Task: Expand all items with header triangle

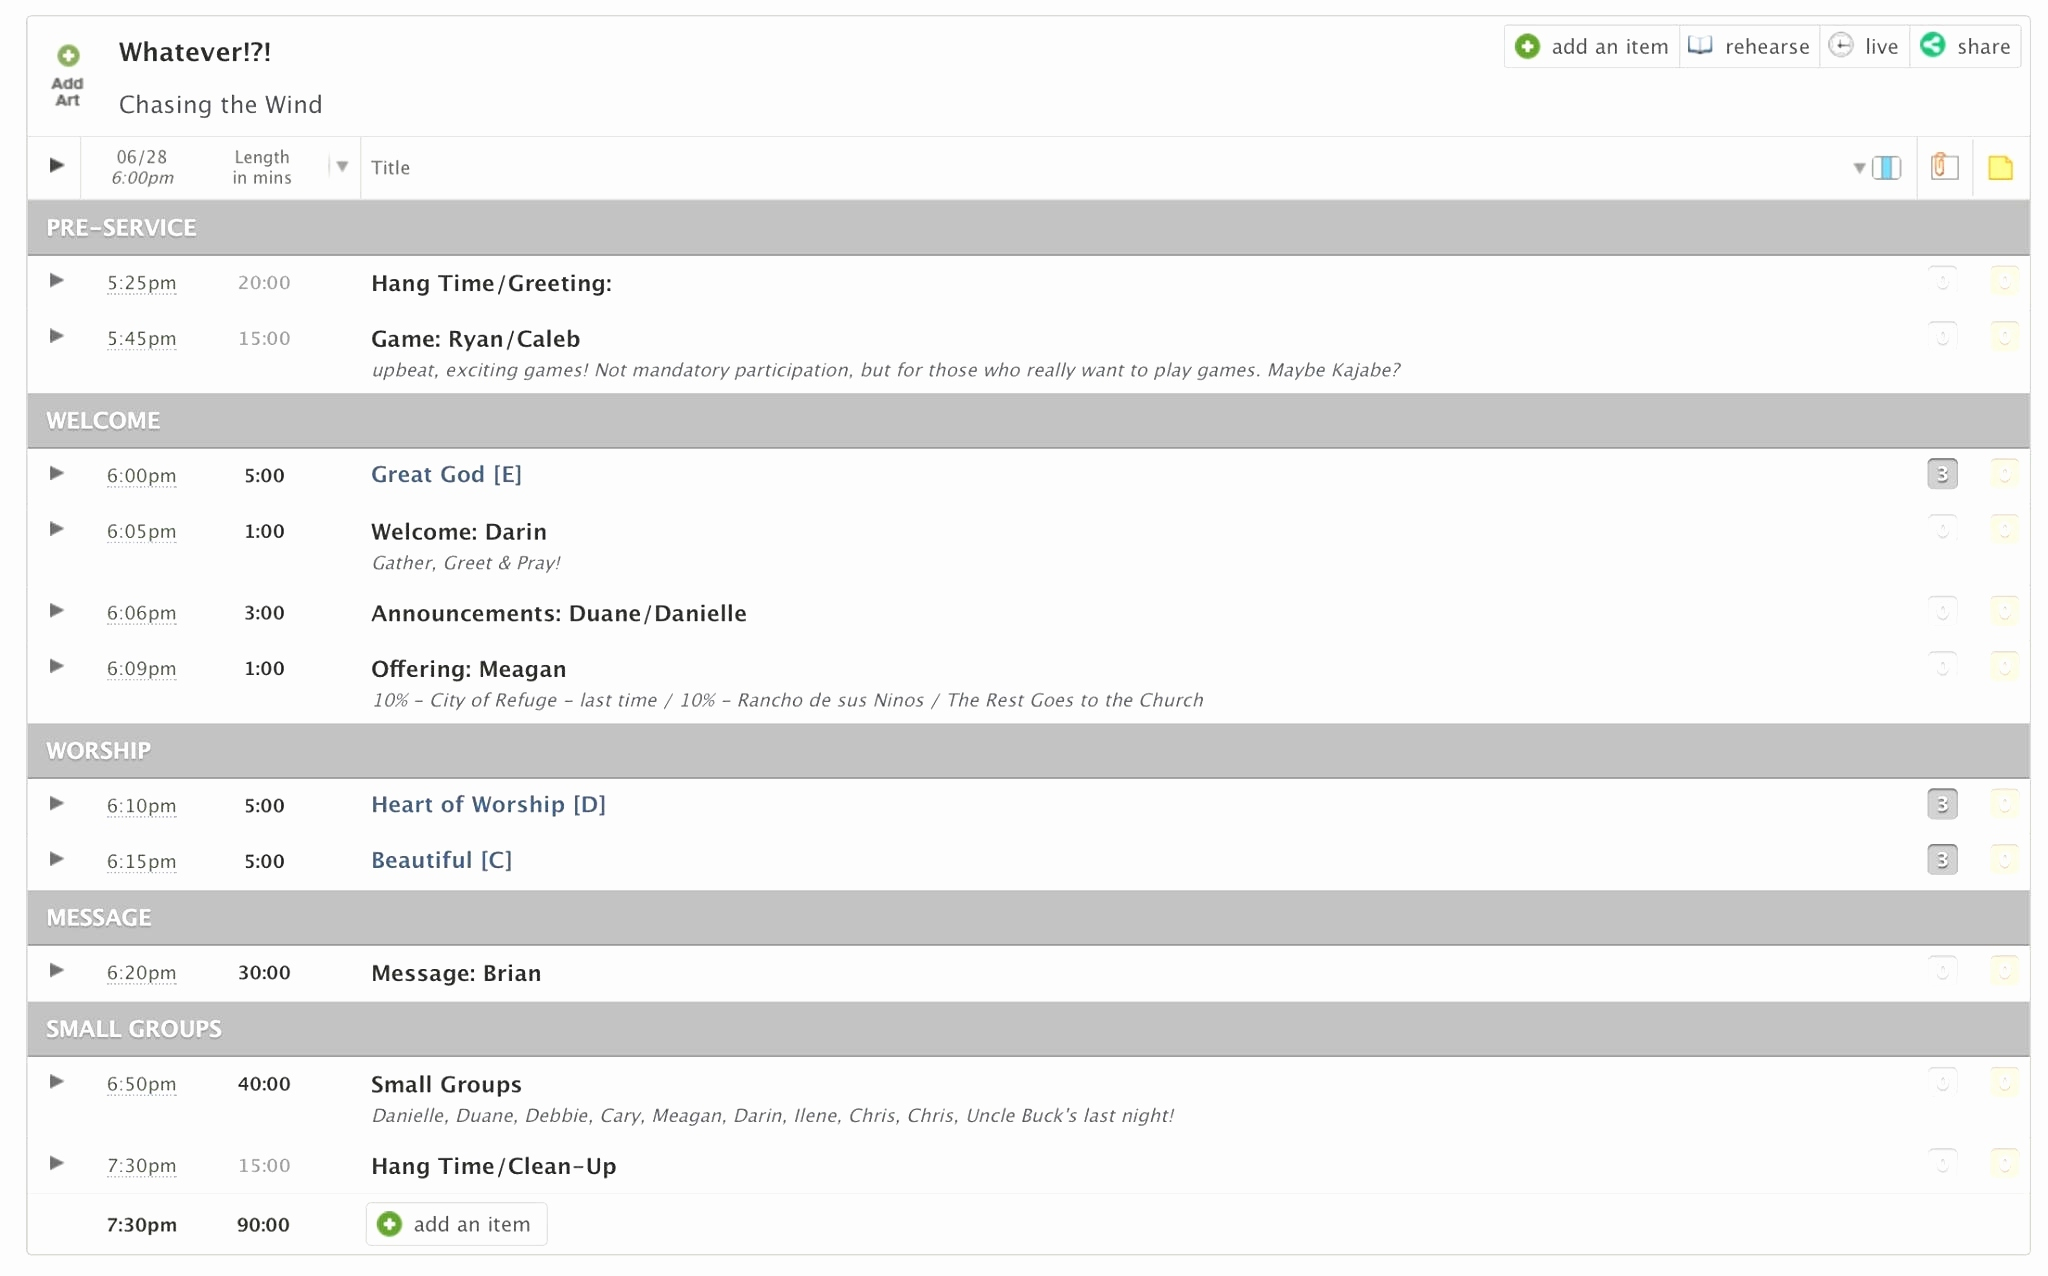Action: [57, 165]
